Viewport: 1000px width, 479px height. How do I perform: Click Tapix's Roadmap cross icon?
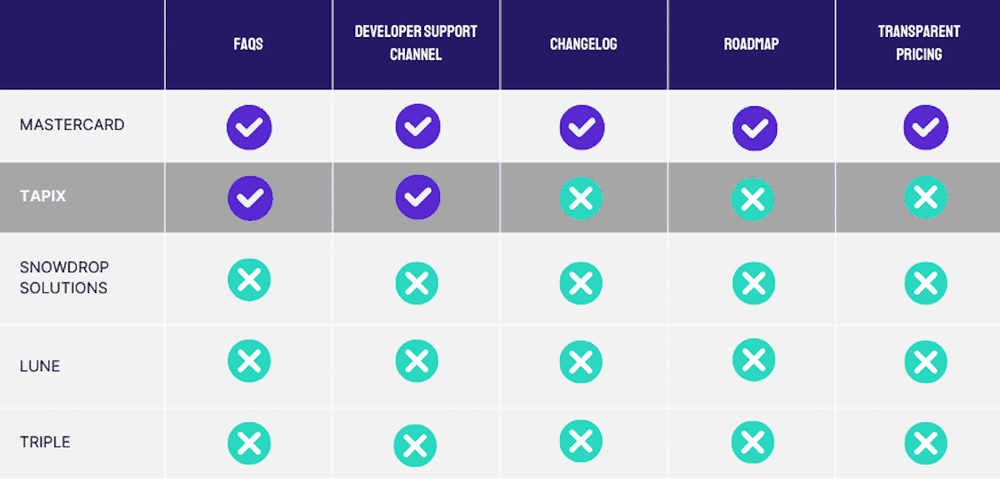[753, 200]
